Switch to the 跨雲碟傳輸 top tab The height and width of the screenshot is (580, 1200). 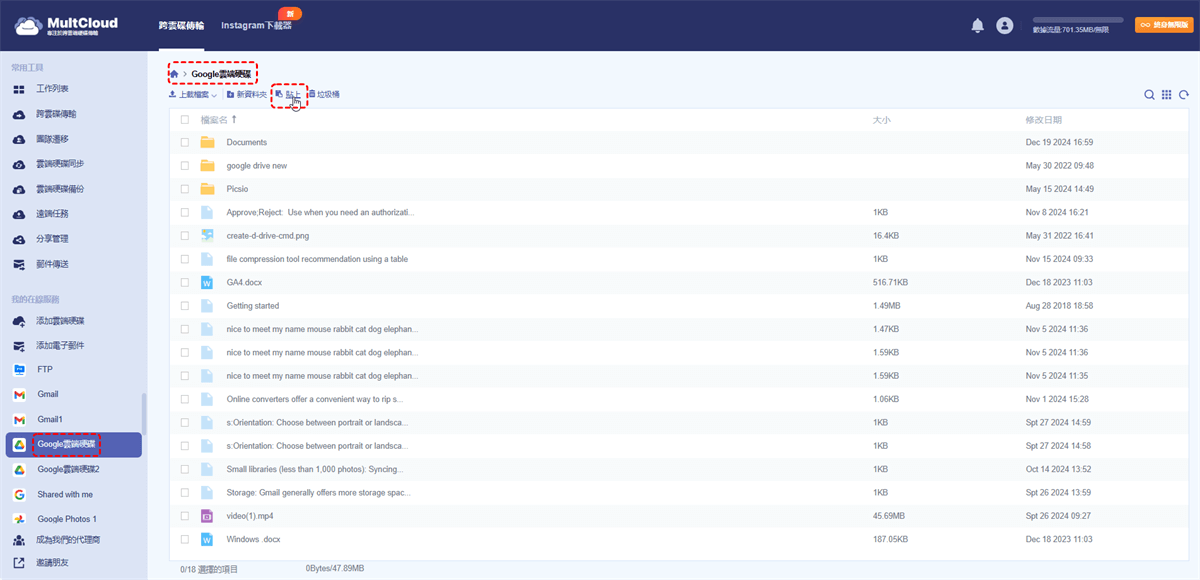point(181,25)
